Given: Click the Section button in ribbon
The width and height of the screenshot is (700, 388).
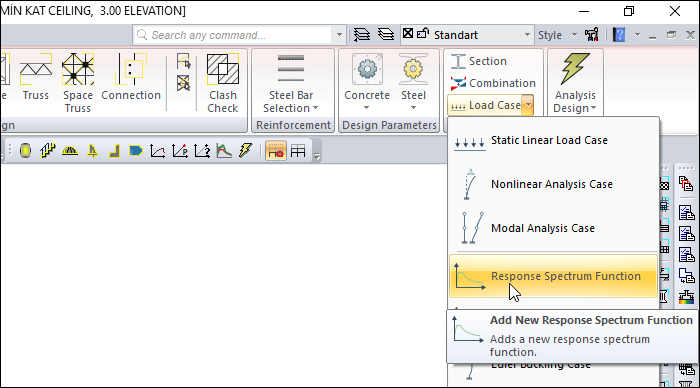Looking at the screenshot, I should [479, 61].
